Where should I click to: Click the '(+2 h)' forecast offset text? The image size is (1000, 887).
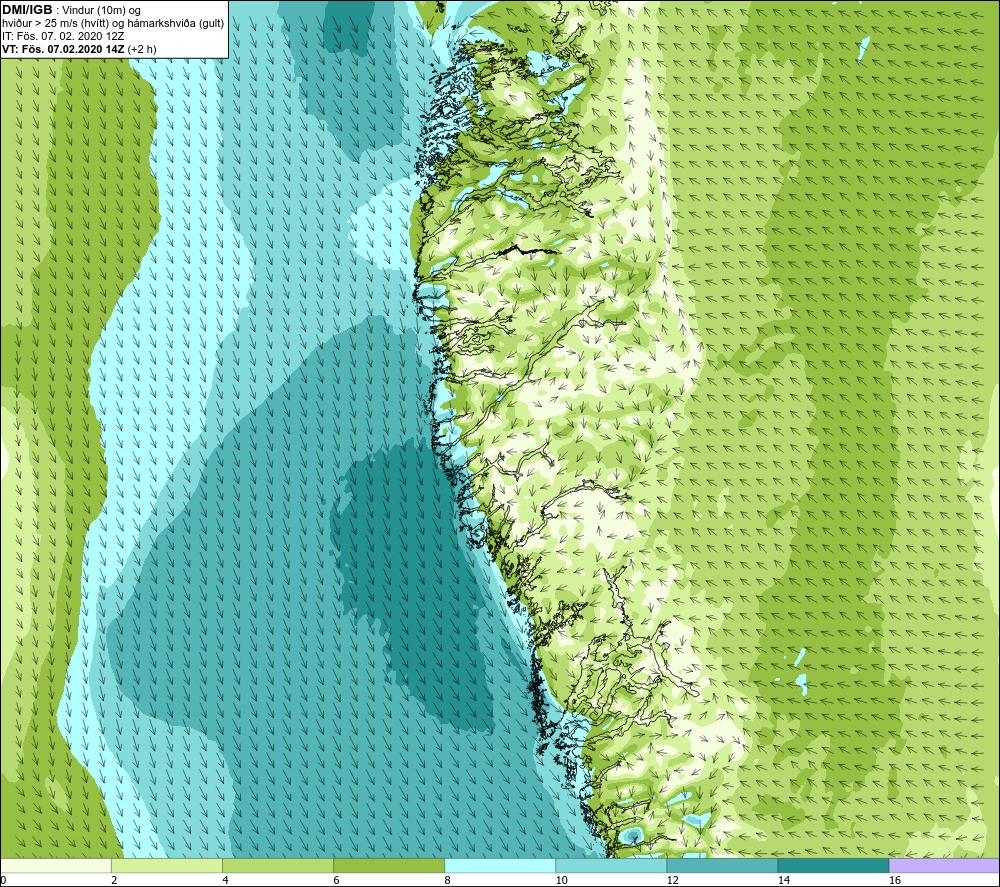pos(142,49)
